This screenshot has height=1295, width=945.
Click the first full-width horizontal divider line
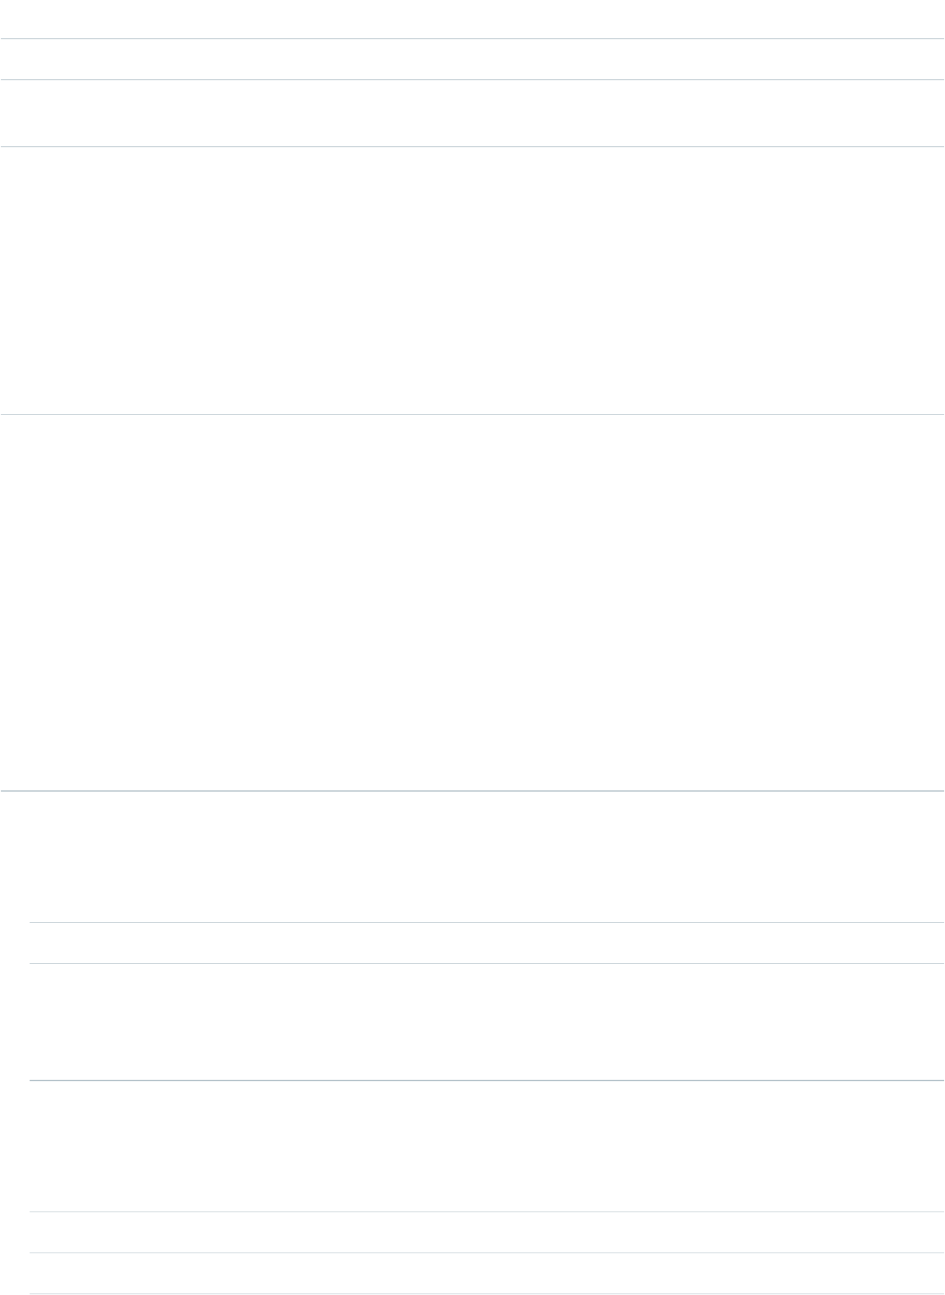(472, 39)
